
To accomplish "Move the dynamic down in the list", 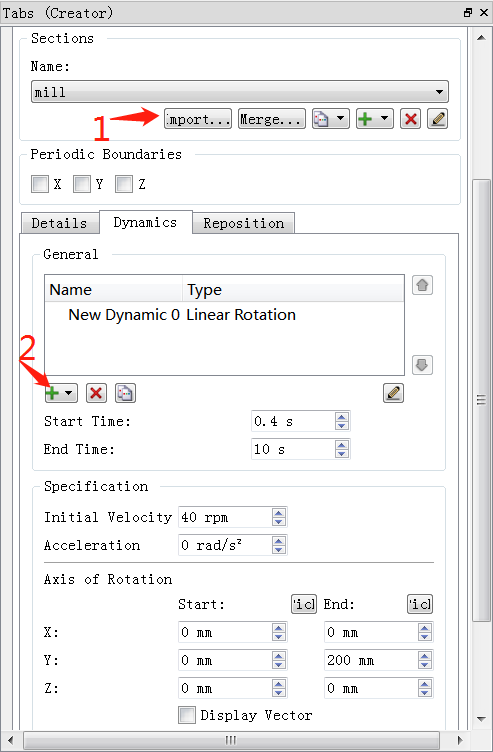I will [422, 365].
